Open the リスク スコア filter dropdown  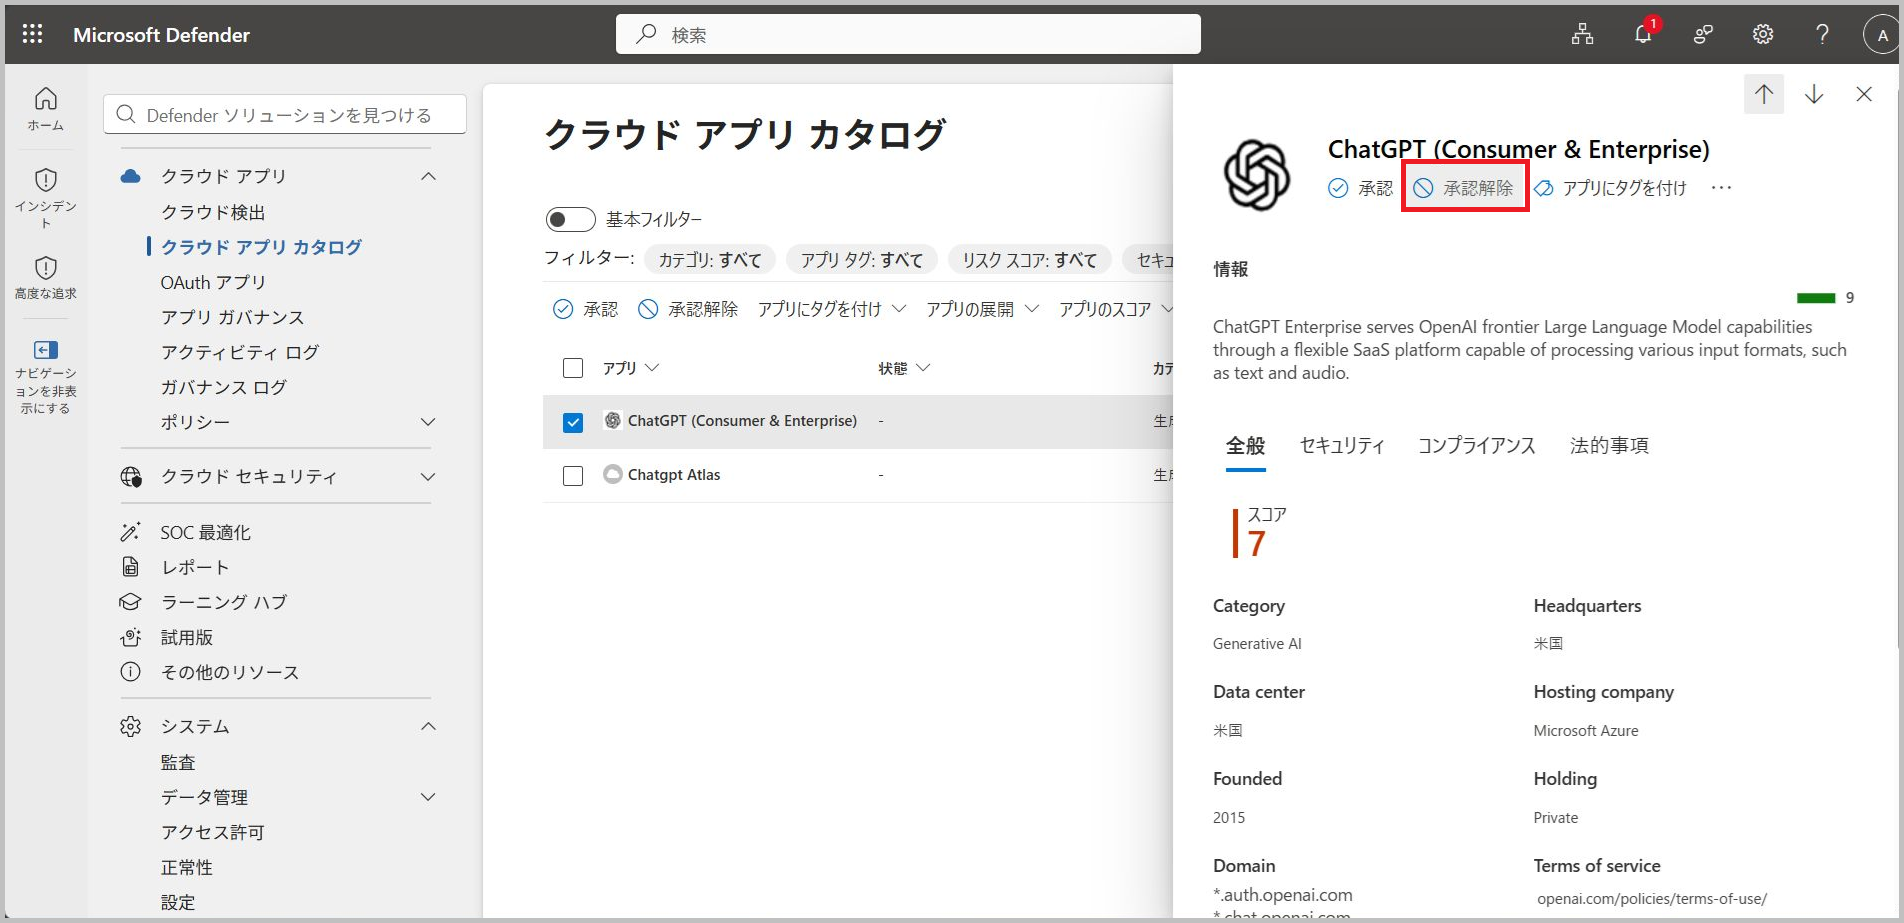[1029, 260]
